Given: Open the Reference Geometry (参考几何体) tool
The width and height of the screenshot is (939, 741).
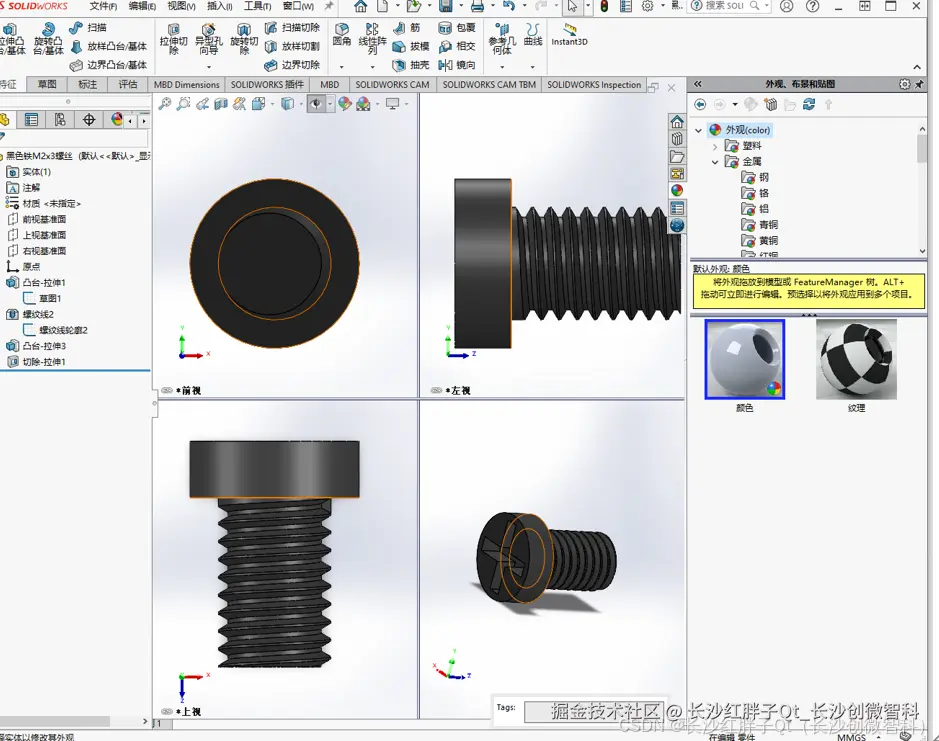Looking at the screenshot, I should (x=502, y=40).
